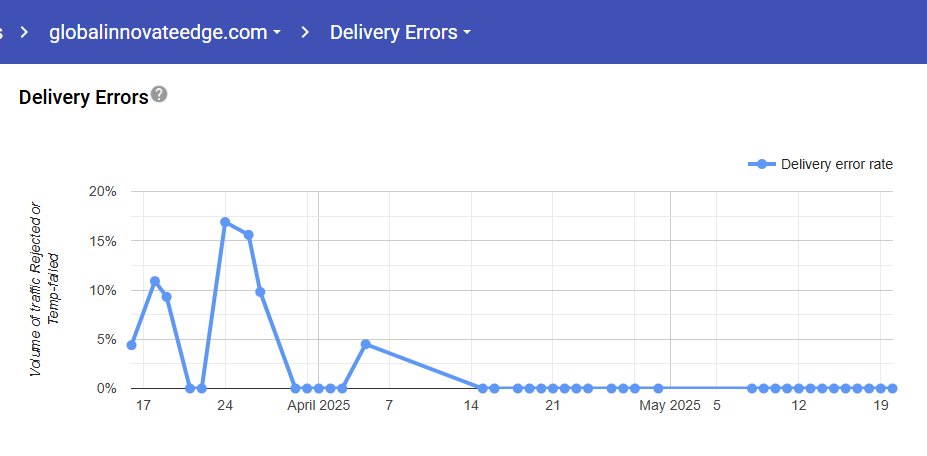Click the caret arrow beside globalinnovateedge.com
927x456 pixels.
pos(276,33)
